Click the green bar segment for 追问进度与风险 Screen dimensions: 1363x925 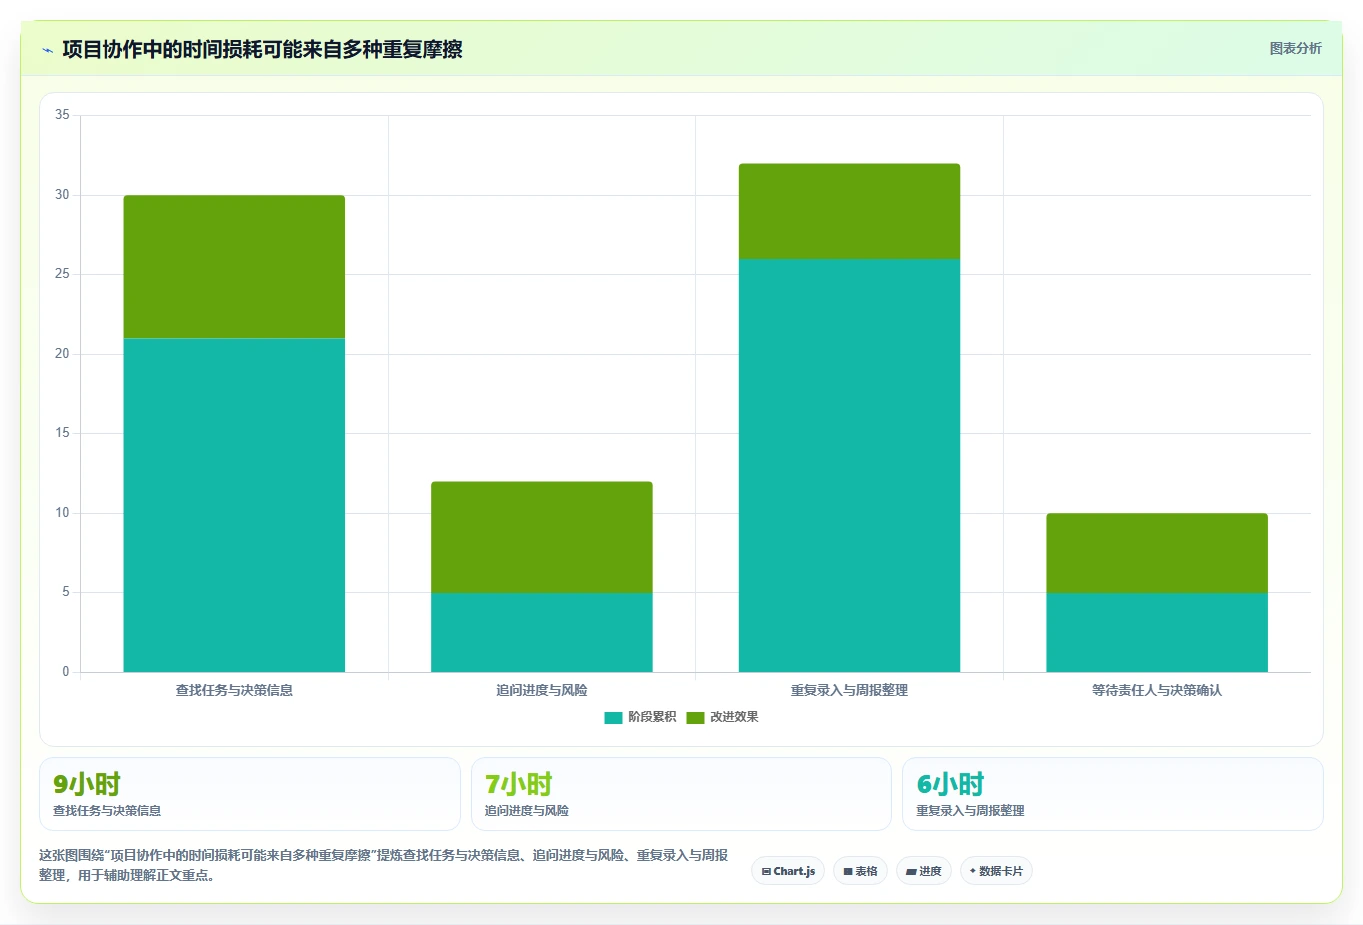542,537
